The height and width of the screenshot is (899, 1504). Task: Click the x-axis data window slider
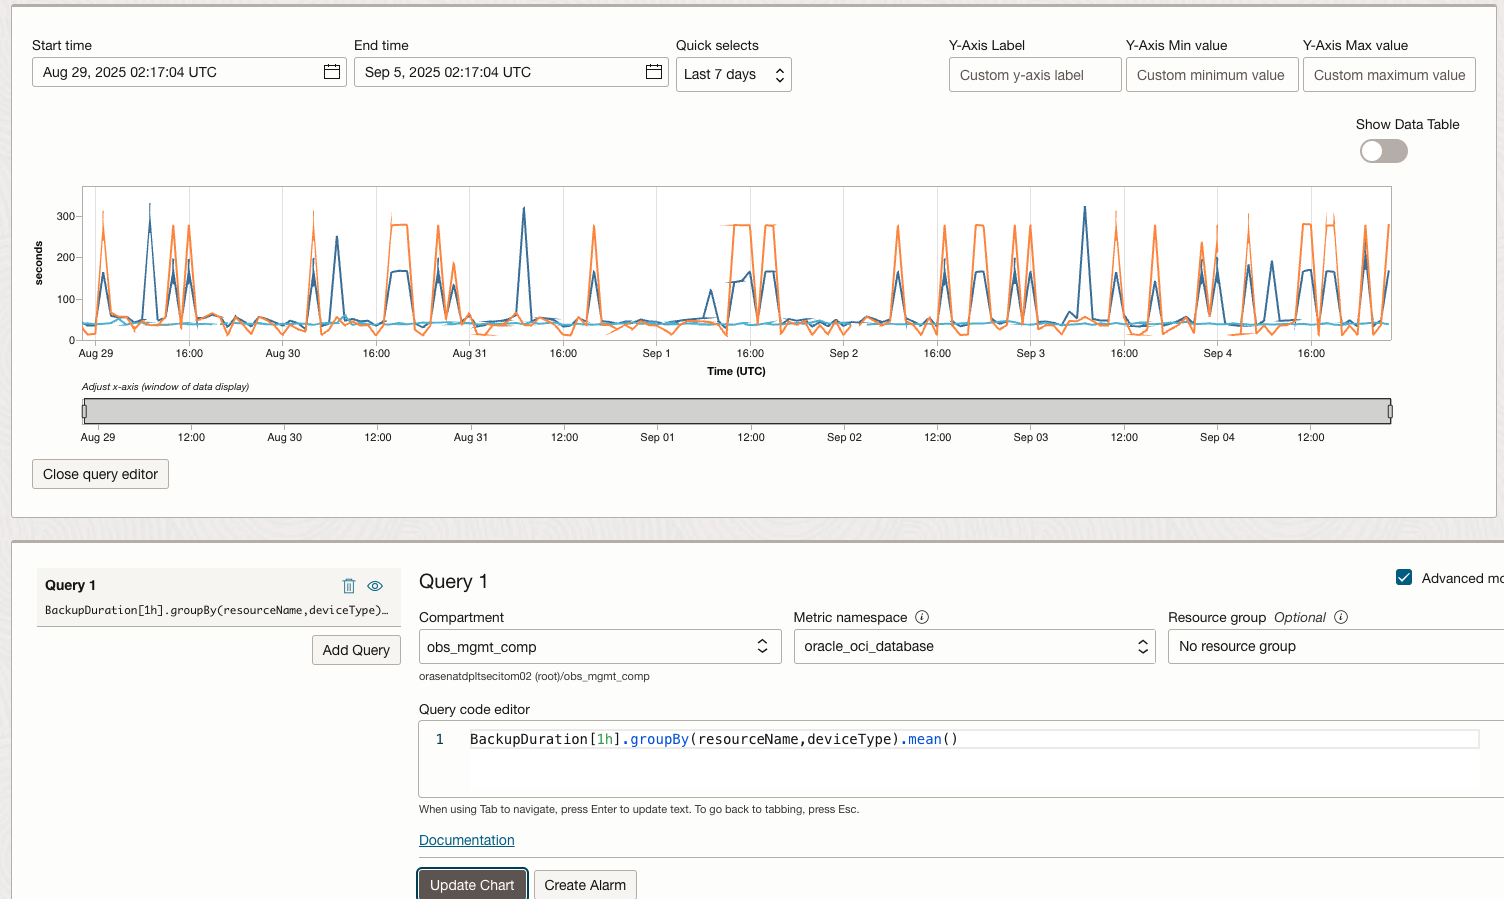[737, 410]
